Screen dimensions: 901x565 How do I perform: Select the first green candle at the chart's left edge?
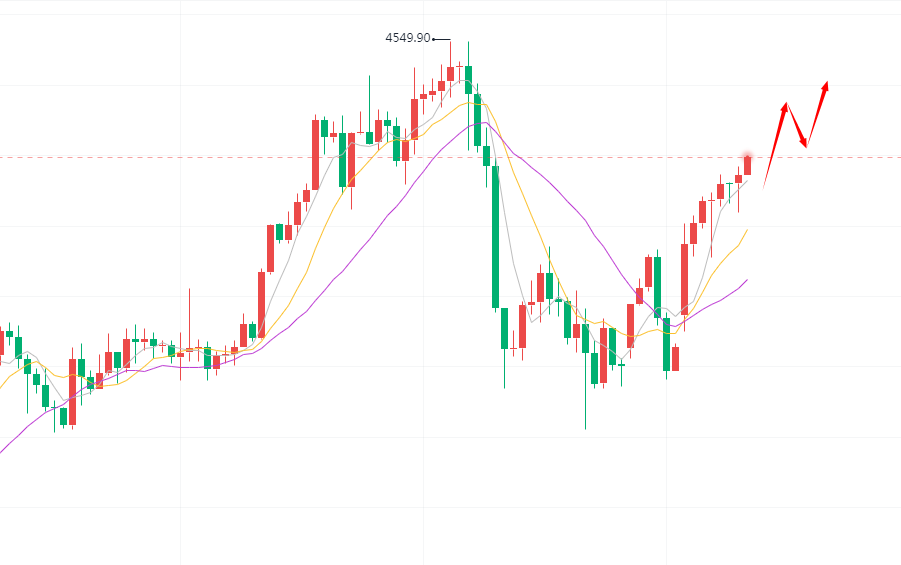9,333
